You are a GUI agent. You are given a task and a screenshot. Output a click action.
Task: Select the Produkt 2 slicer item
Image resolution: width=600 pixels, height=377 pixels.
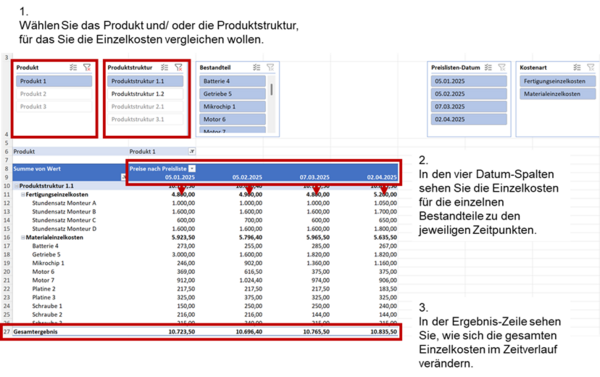click(x=54, y=94)
